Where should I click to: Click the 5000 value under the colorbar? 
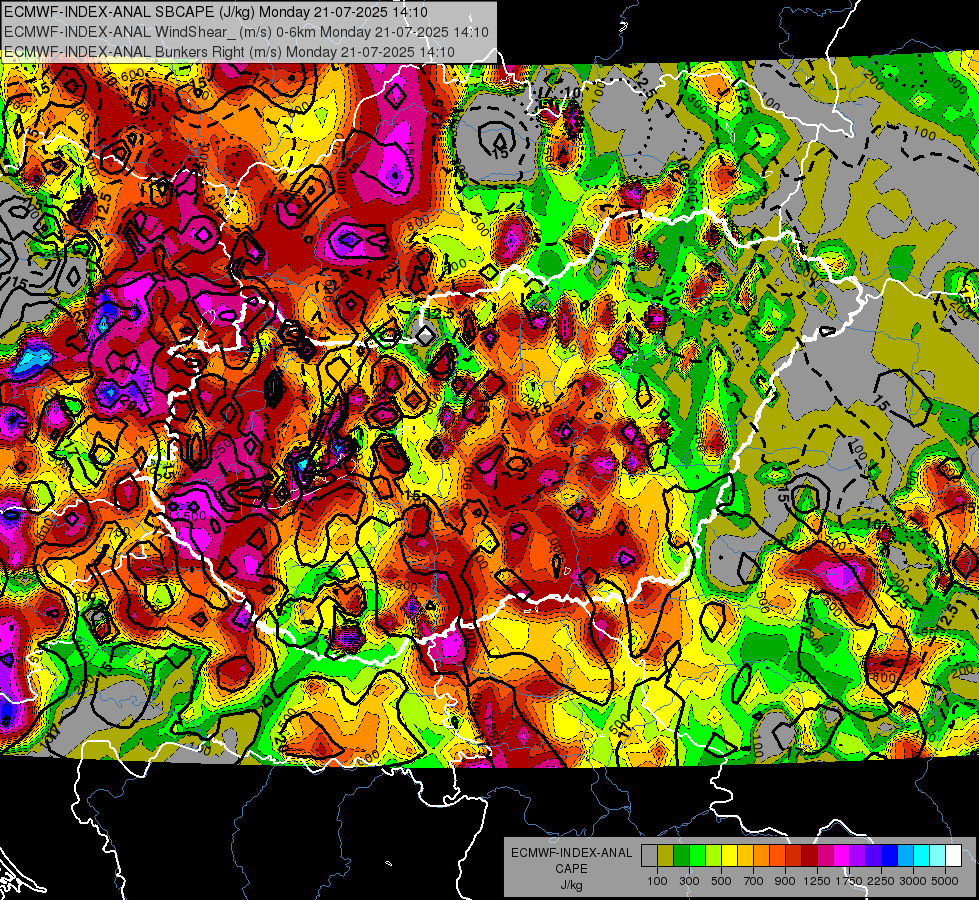[x=945, y=881]
